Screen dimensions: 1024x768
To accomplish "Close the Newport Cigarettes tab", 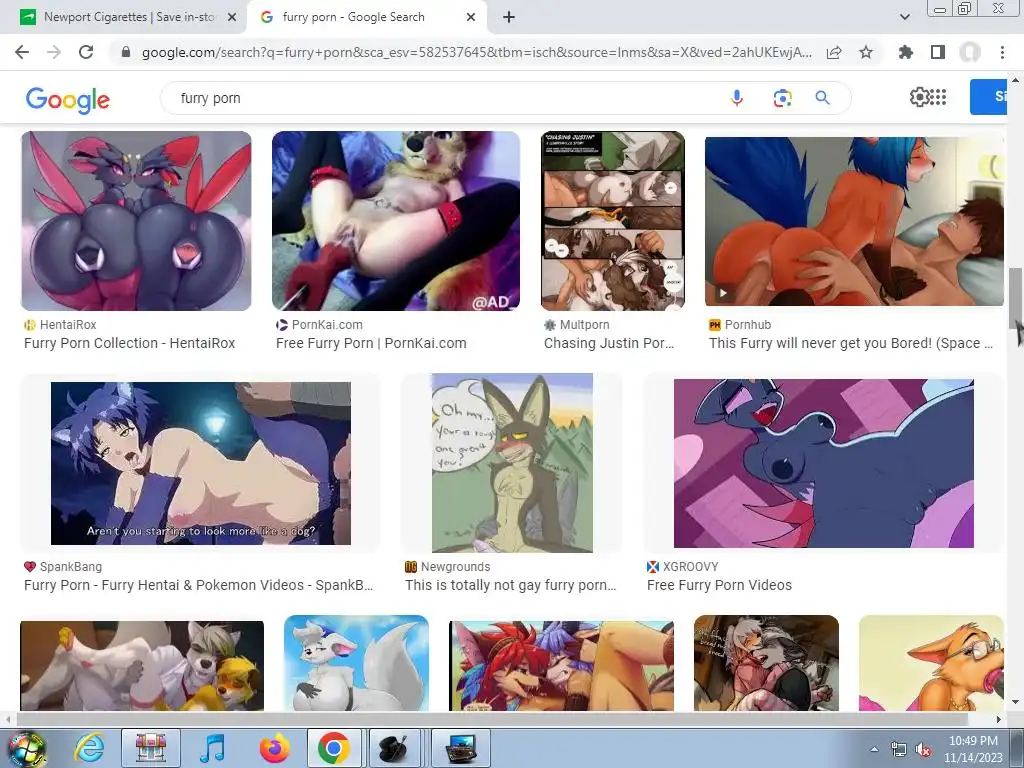I will pyautogui.click(x=232, y=18).
